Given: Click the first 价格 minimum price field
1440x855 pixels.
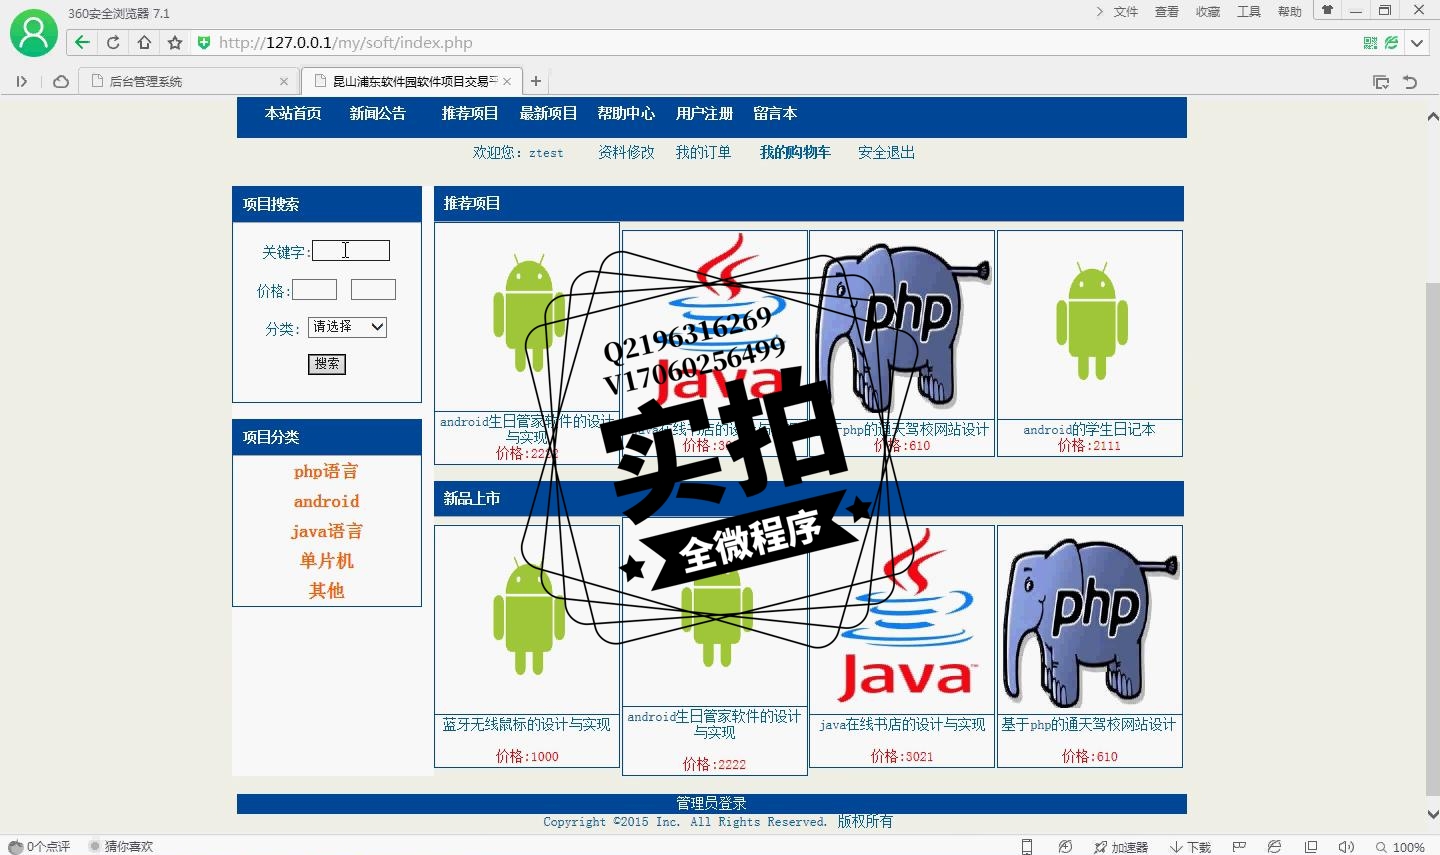Looking at the screenshot, I should pos(314,290).
